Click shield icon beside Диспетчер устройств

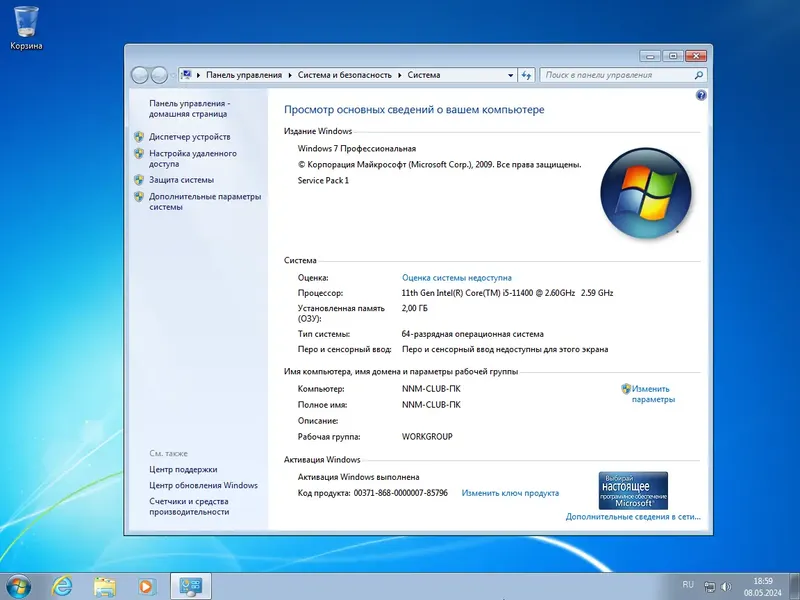[139, 137]
